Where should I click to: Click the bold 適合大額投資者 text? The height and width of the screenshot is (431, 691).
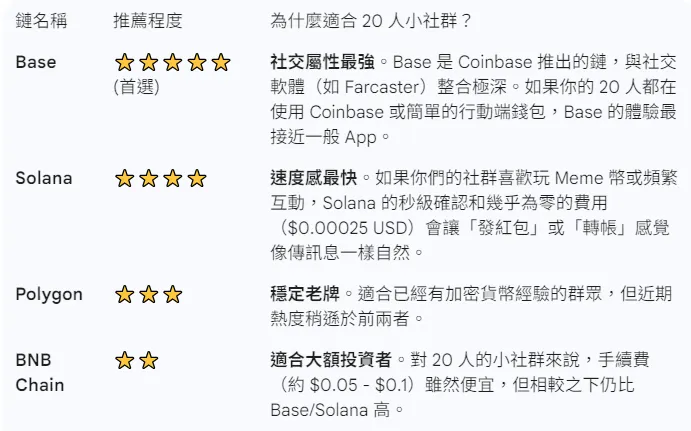tap(331, 359)
